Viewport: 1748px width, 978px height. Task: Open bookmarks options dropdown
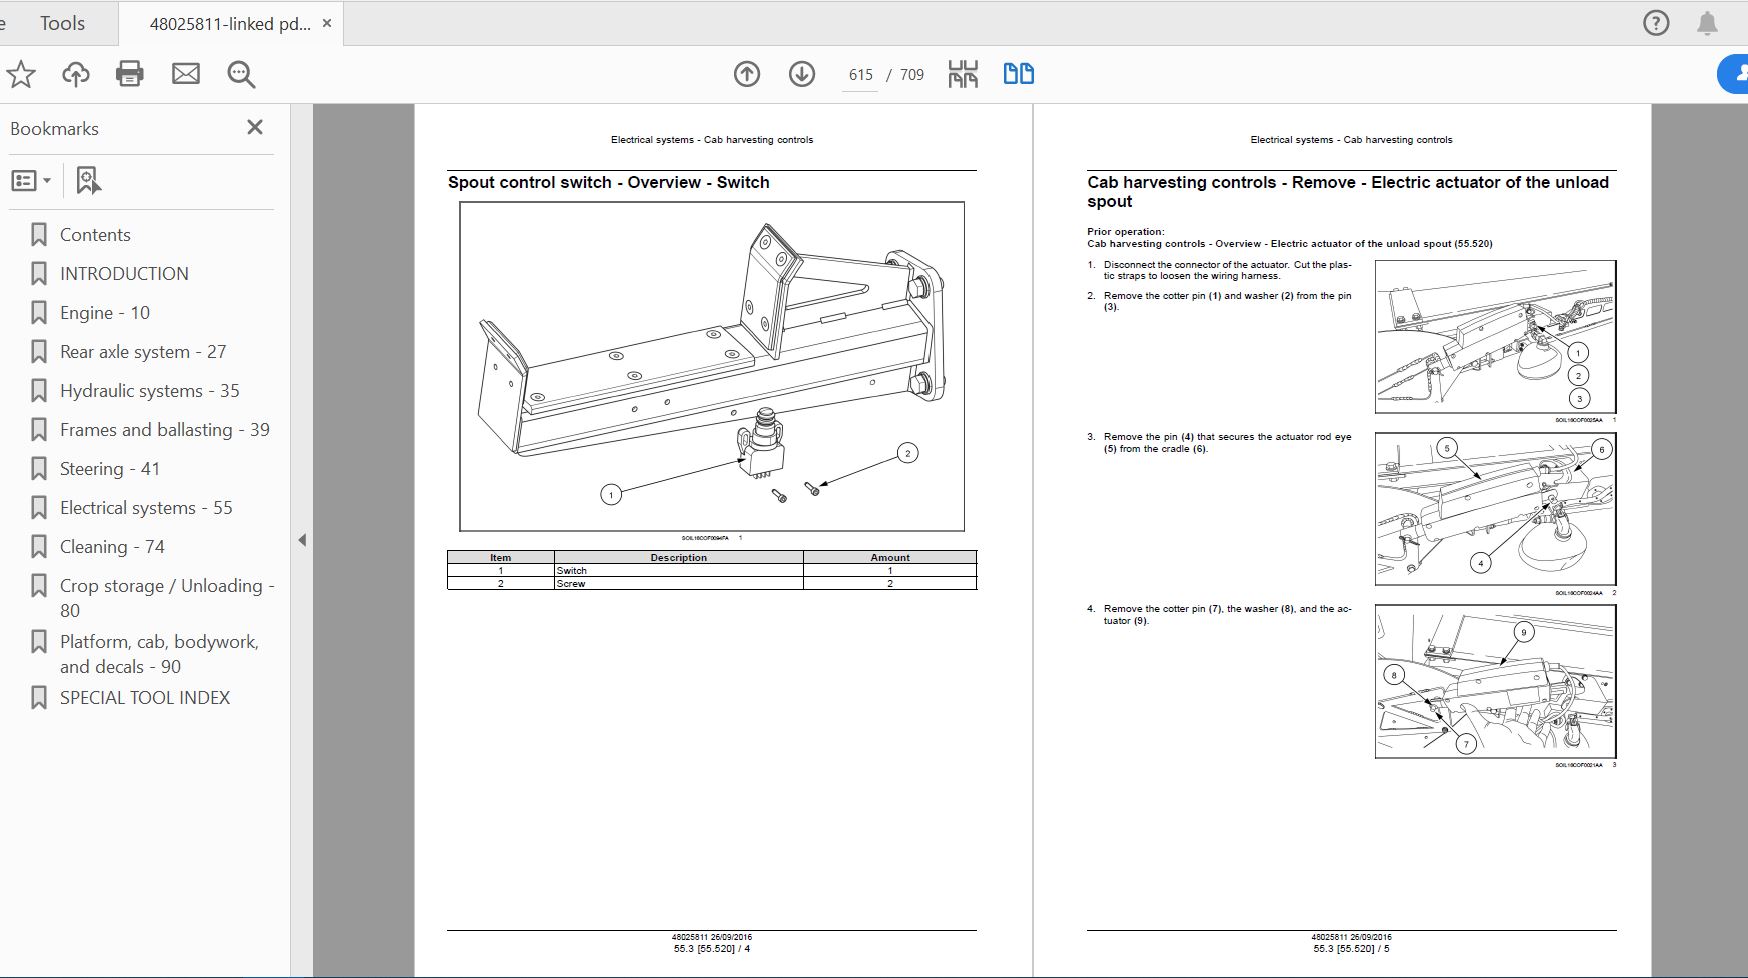tap(31, 181)
